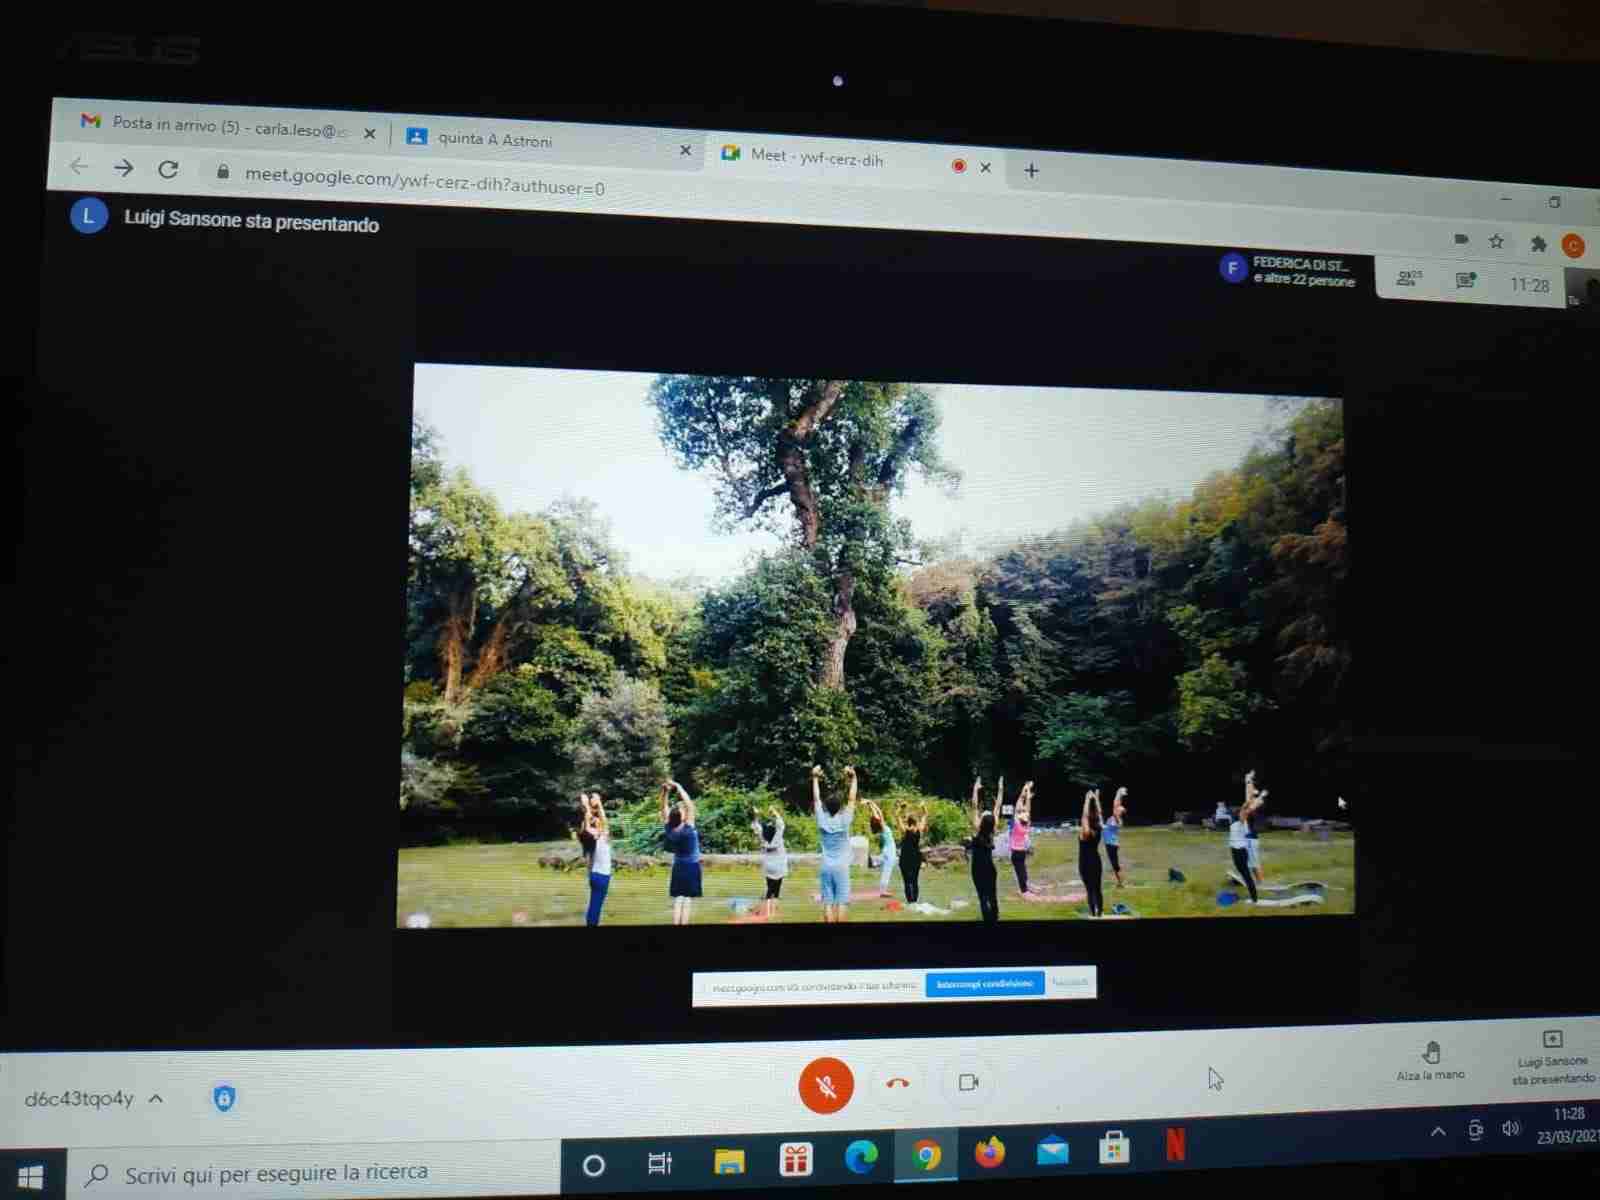The width and height of the screenshot is (1600, 1200).
Task: Hang up the call with the red phone button
Action: click(x=898, y=1083)
